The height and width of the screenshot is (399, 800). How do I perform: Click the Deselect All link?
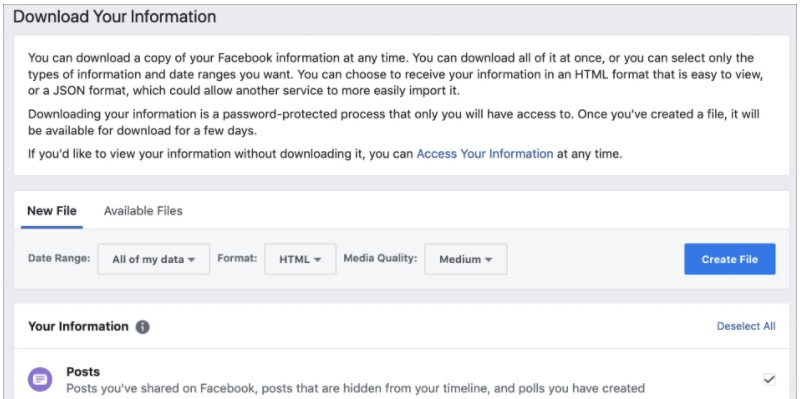point(746,326)
